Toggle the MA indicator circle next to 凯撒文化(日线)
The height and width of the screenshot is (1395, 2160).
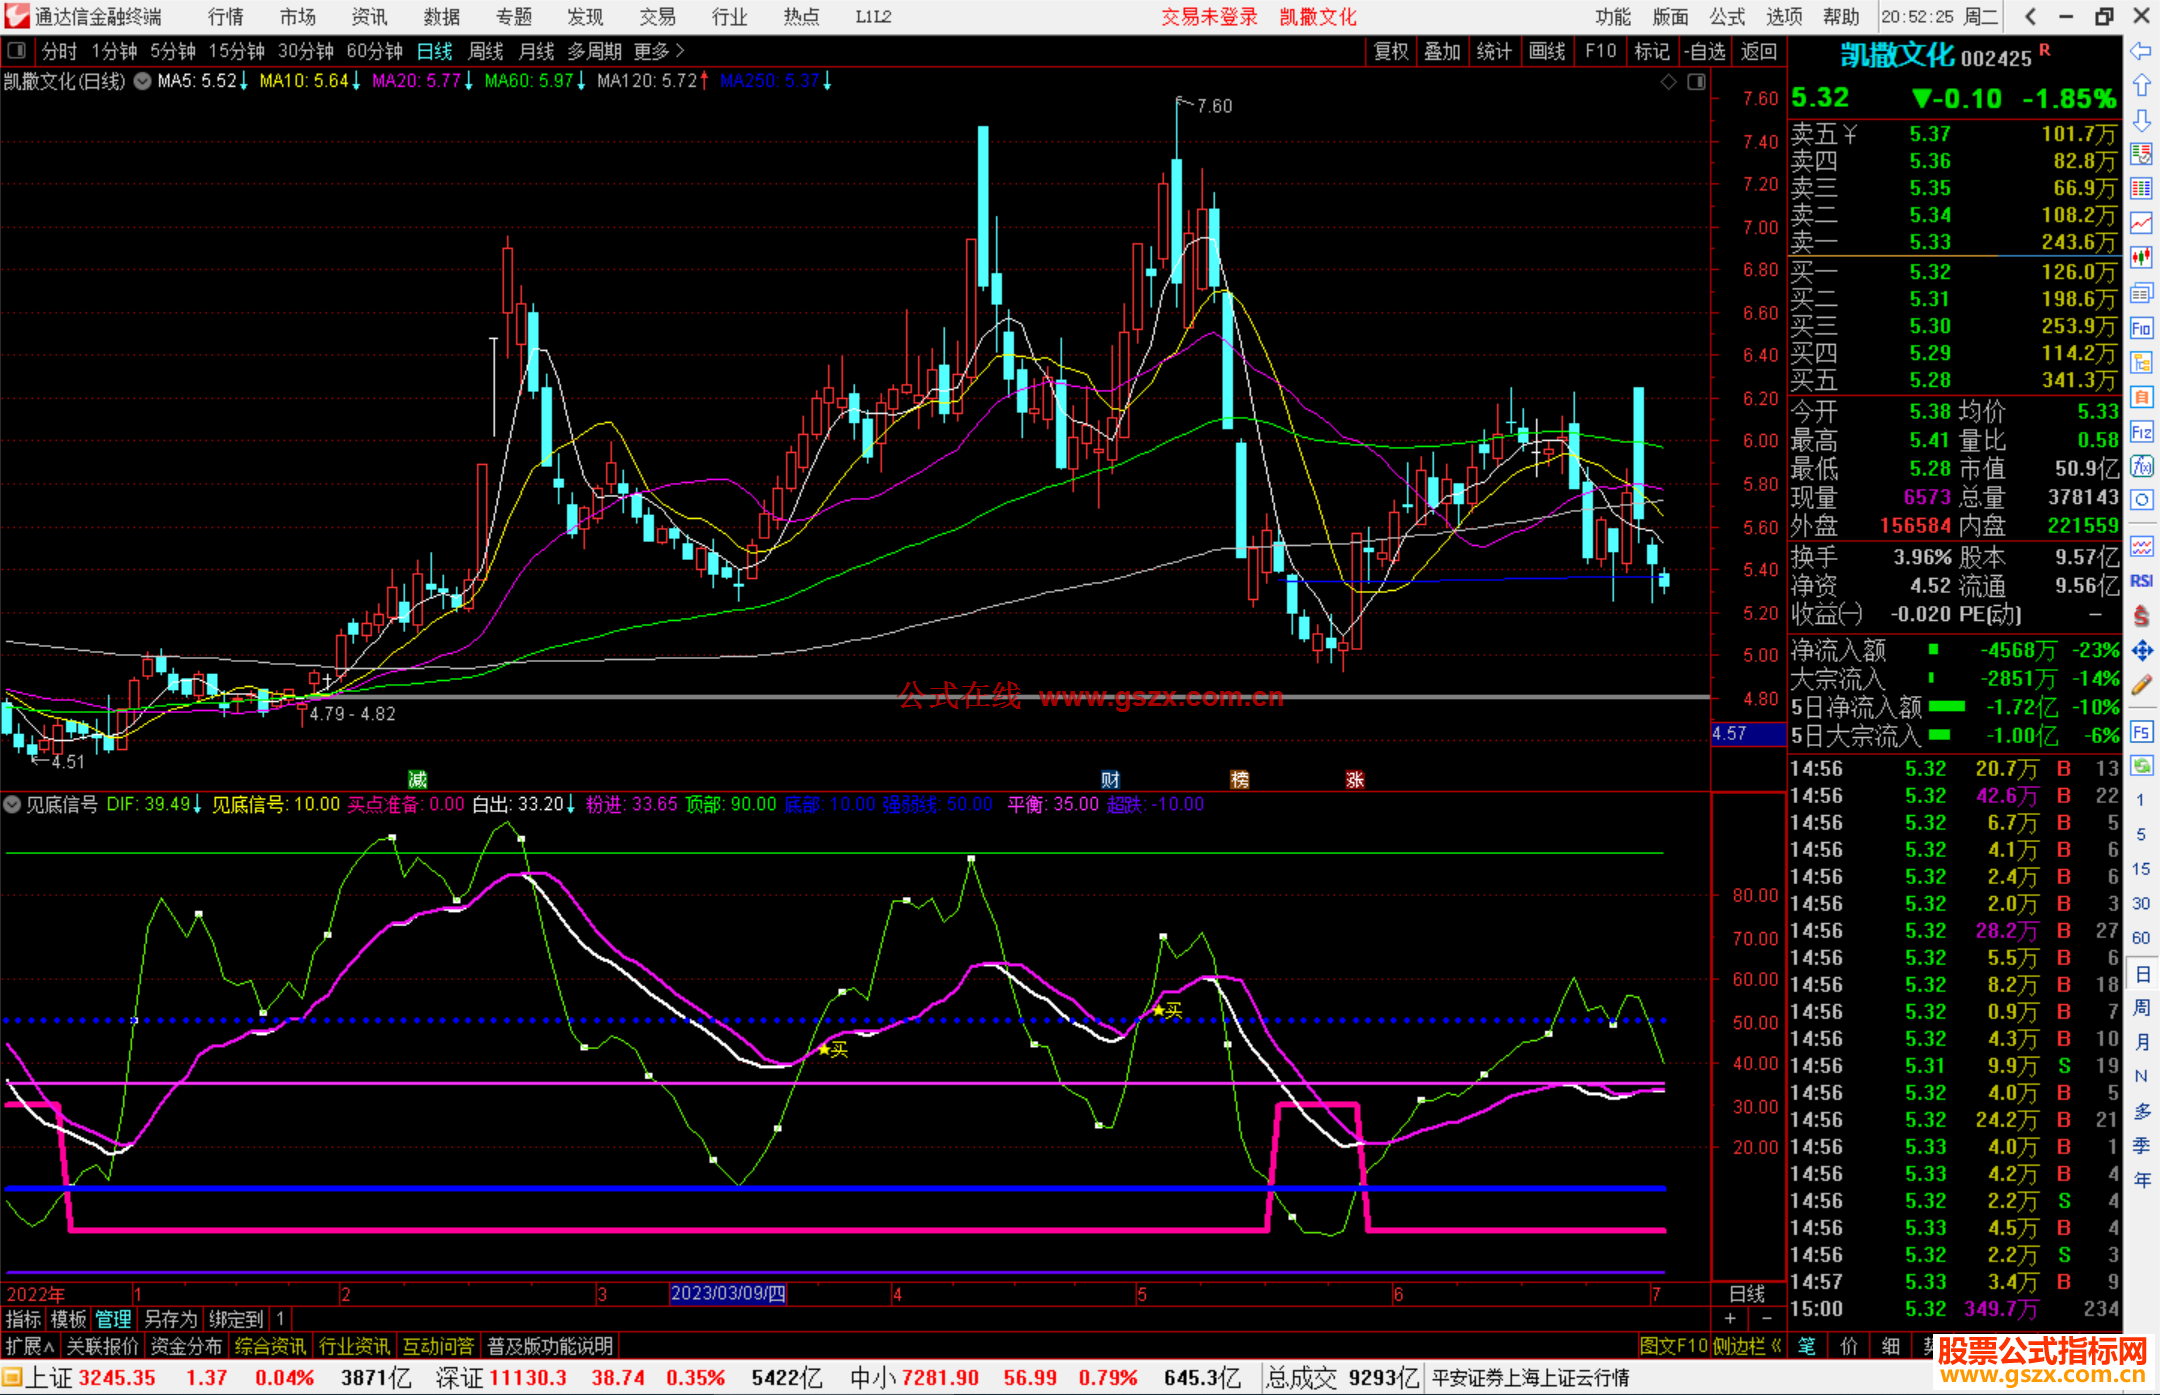tap(143, 81)
